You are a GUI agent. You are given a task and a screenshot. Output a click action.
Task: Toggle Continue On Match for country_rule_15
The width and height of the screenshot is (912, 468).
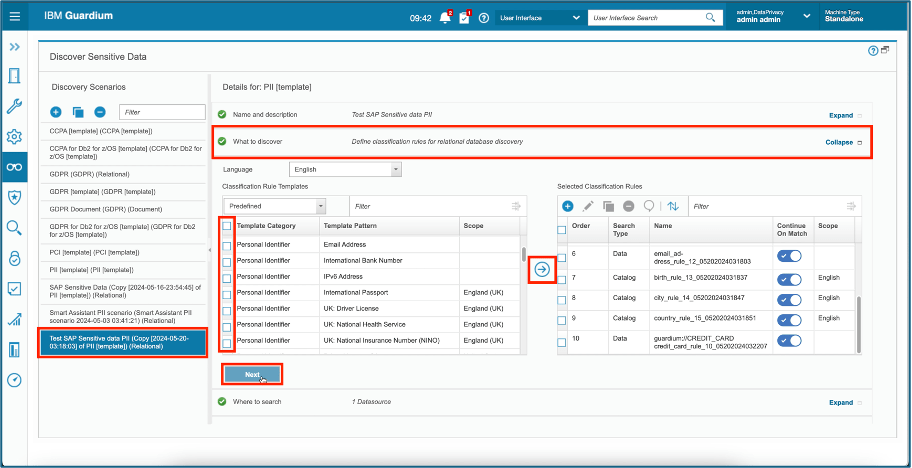pos(789,320)
